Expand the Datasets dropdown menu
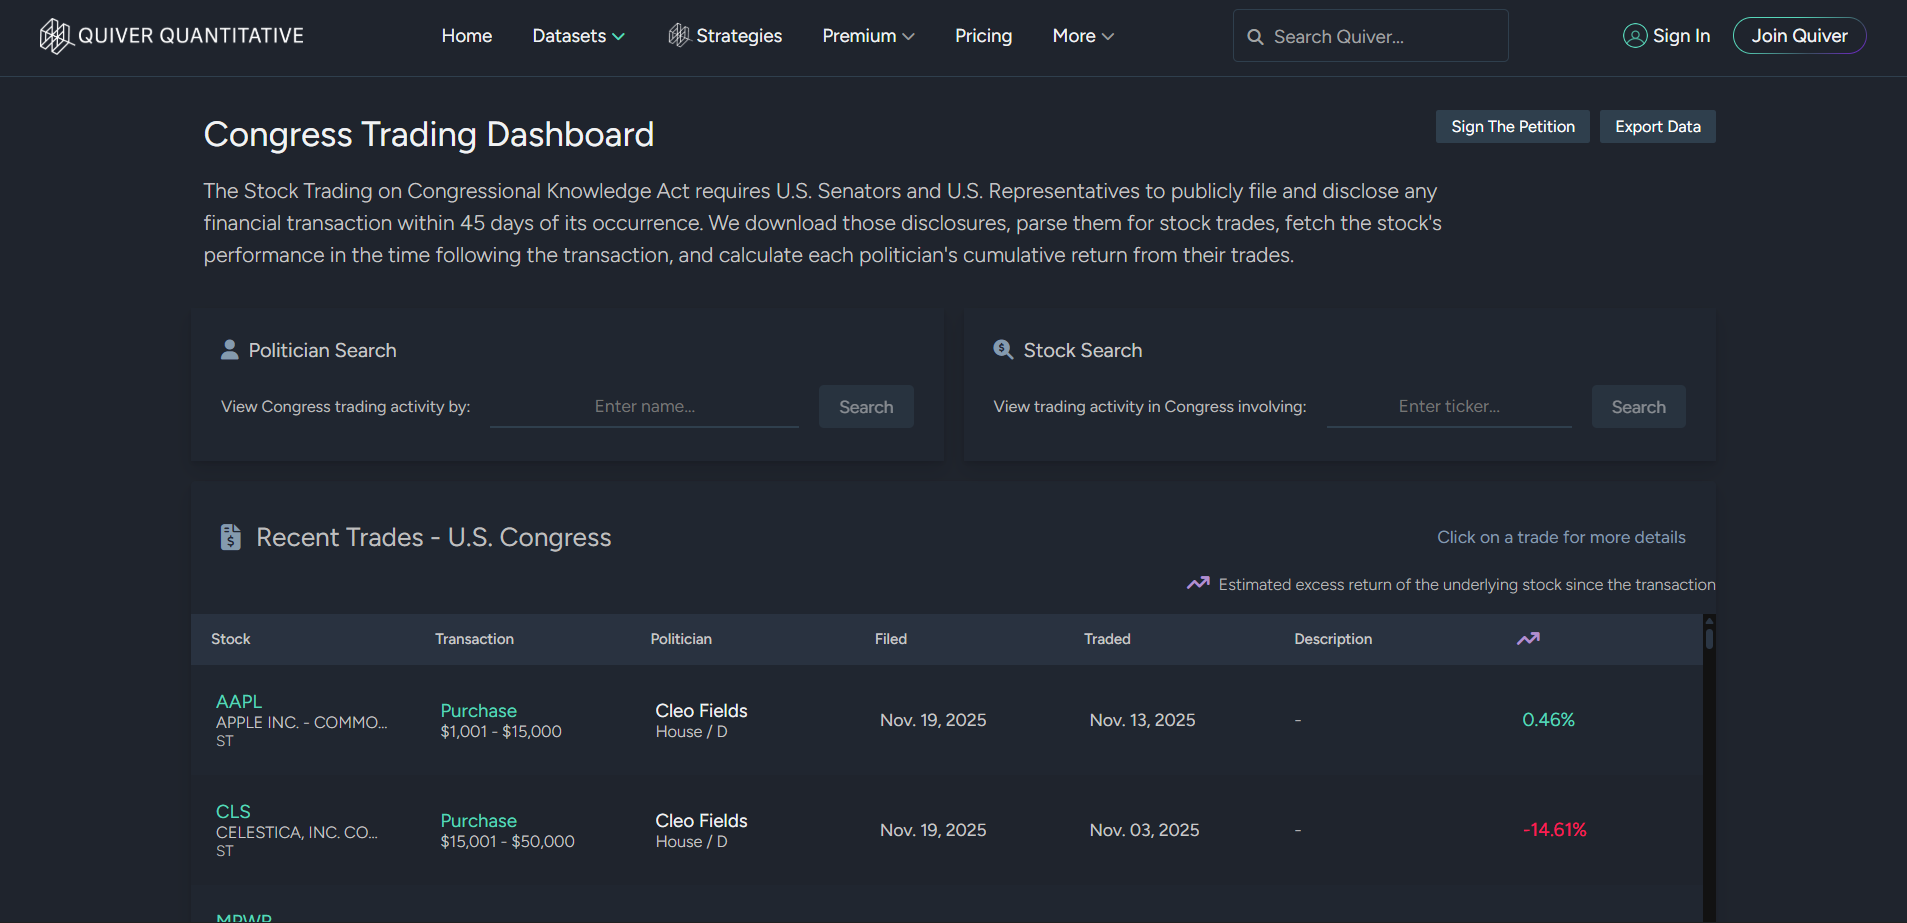Viewport: 1907px width, 923px height. pos(578,36)
